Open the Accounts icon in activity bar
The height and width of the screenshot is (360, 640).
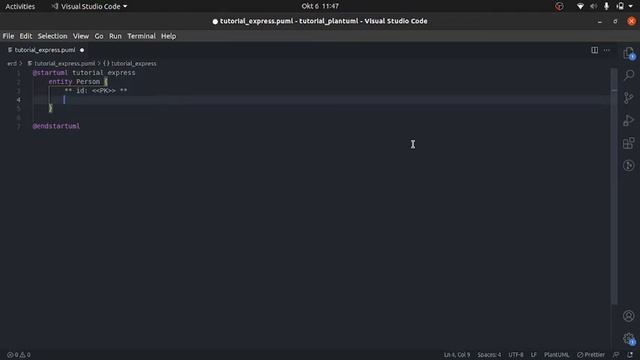pyautogui.click(x=629, y=316)
